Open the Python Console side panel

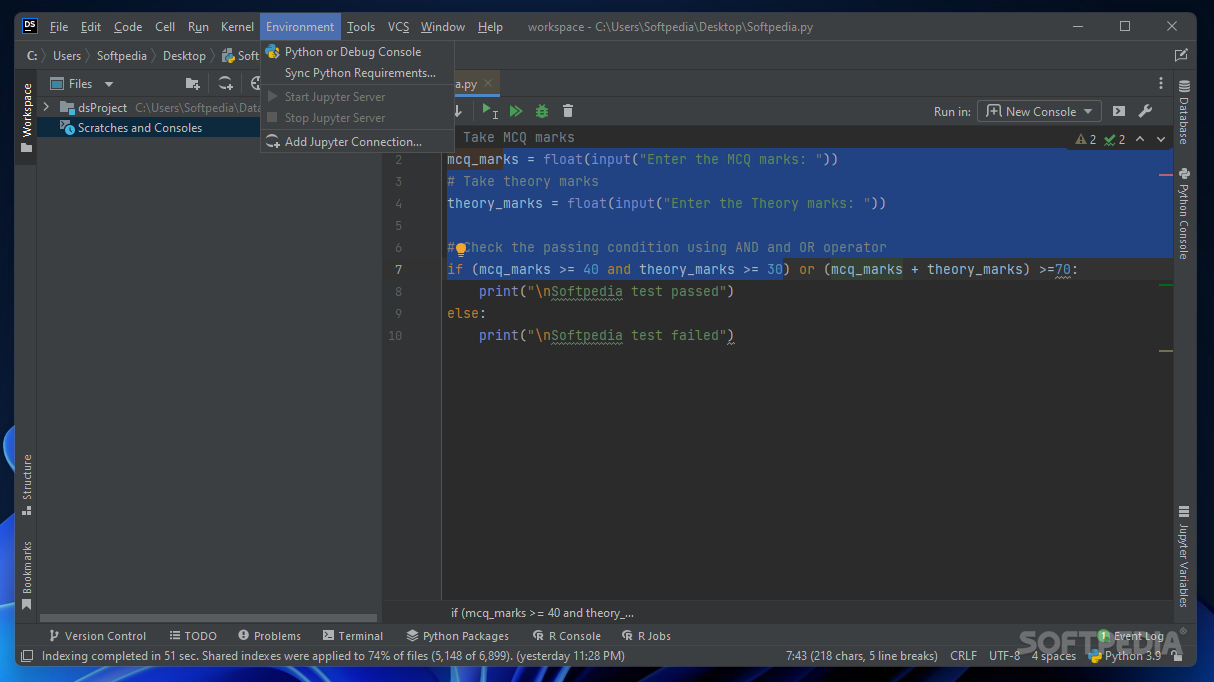[1184, 214]
